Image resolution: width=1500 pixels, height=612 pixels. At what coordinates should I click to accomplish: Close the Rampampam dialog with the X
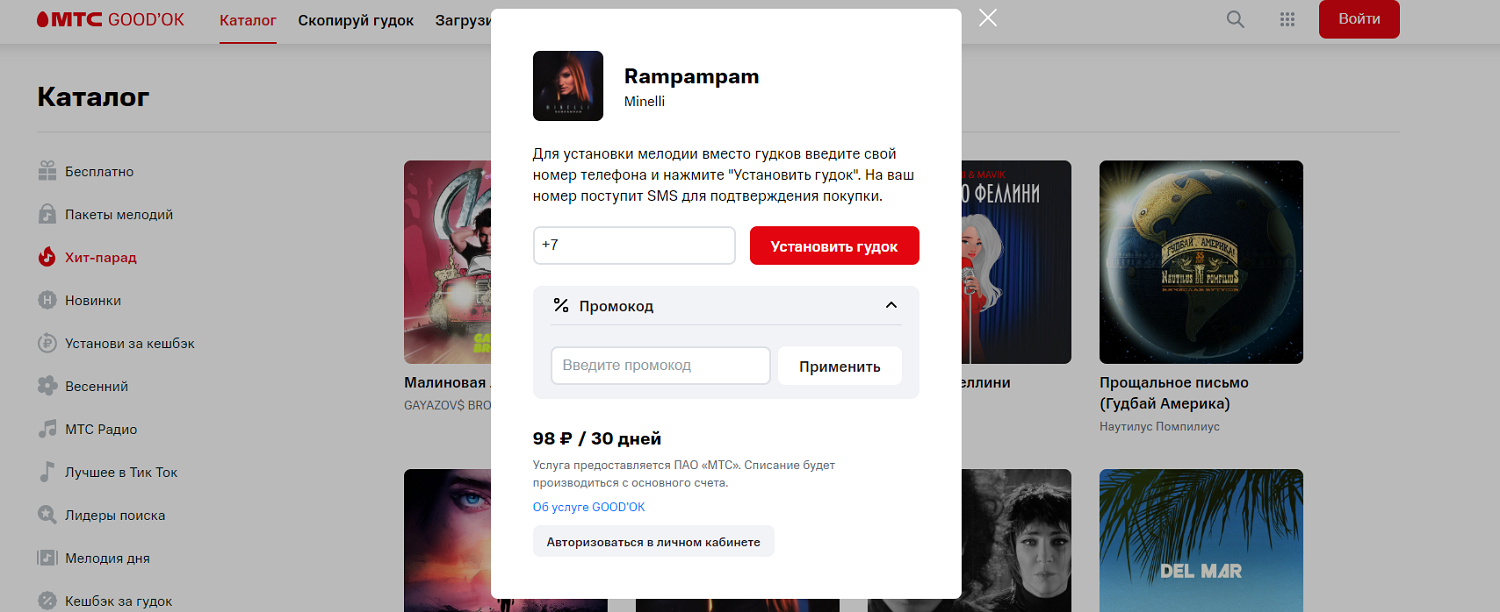point(988,18)
